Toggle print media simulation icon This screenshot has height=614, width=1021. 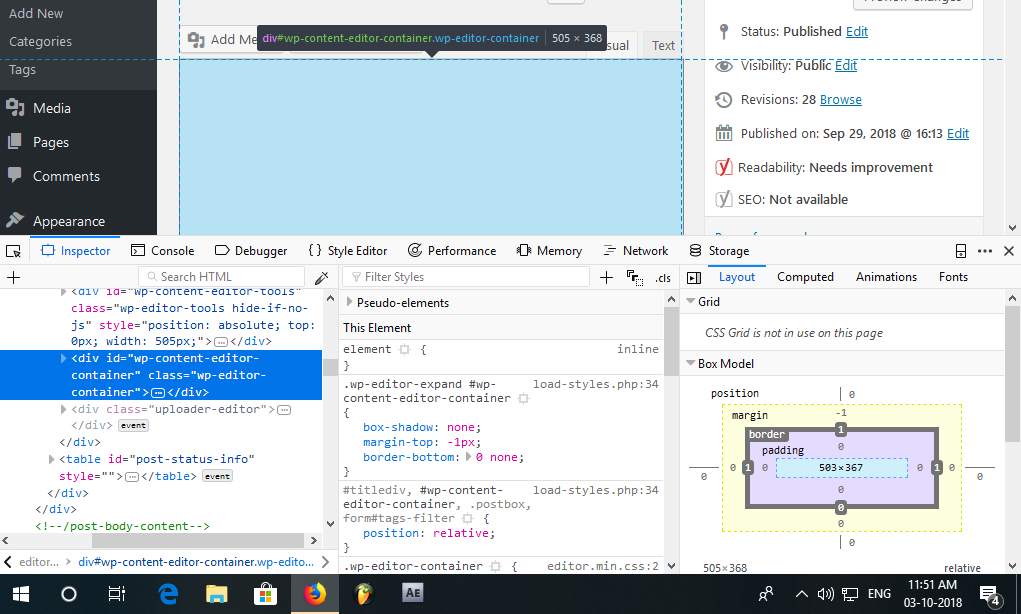point(634,277)
